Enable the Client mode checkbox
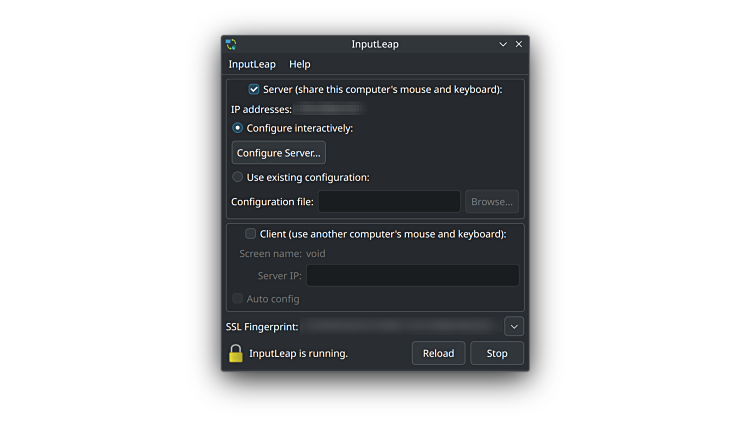The width and height of the screenshot is (752, 423). 251,234
